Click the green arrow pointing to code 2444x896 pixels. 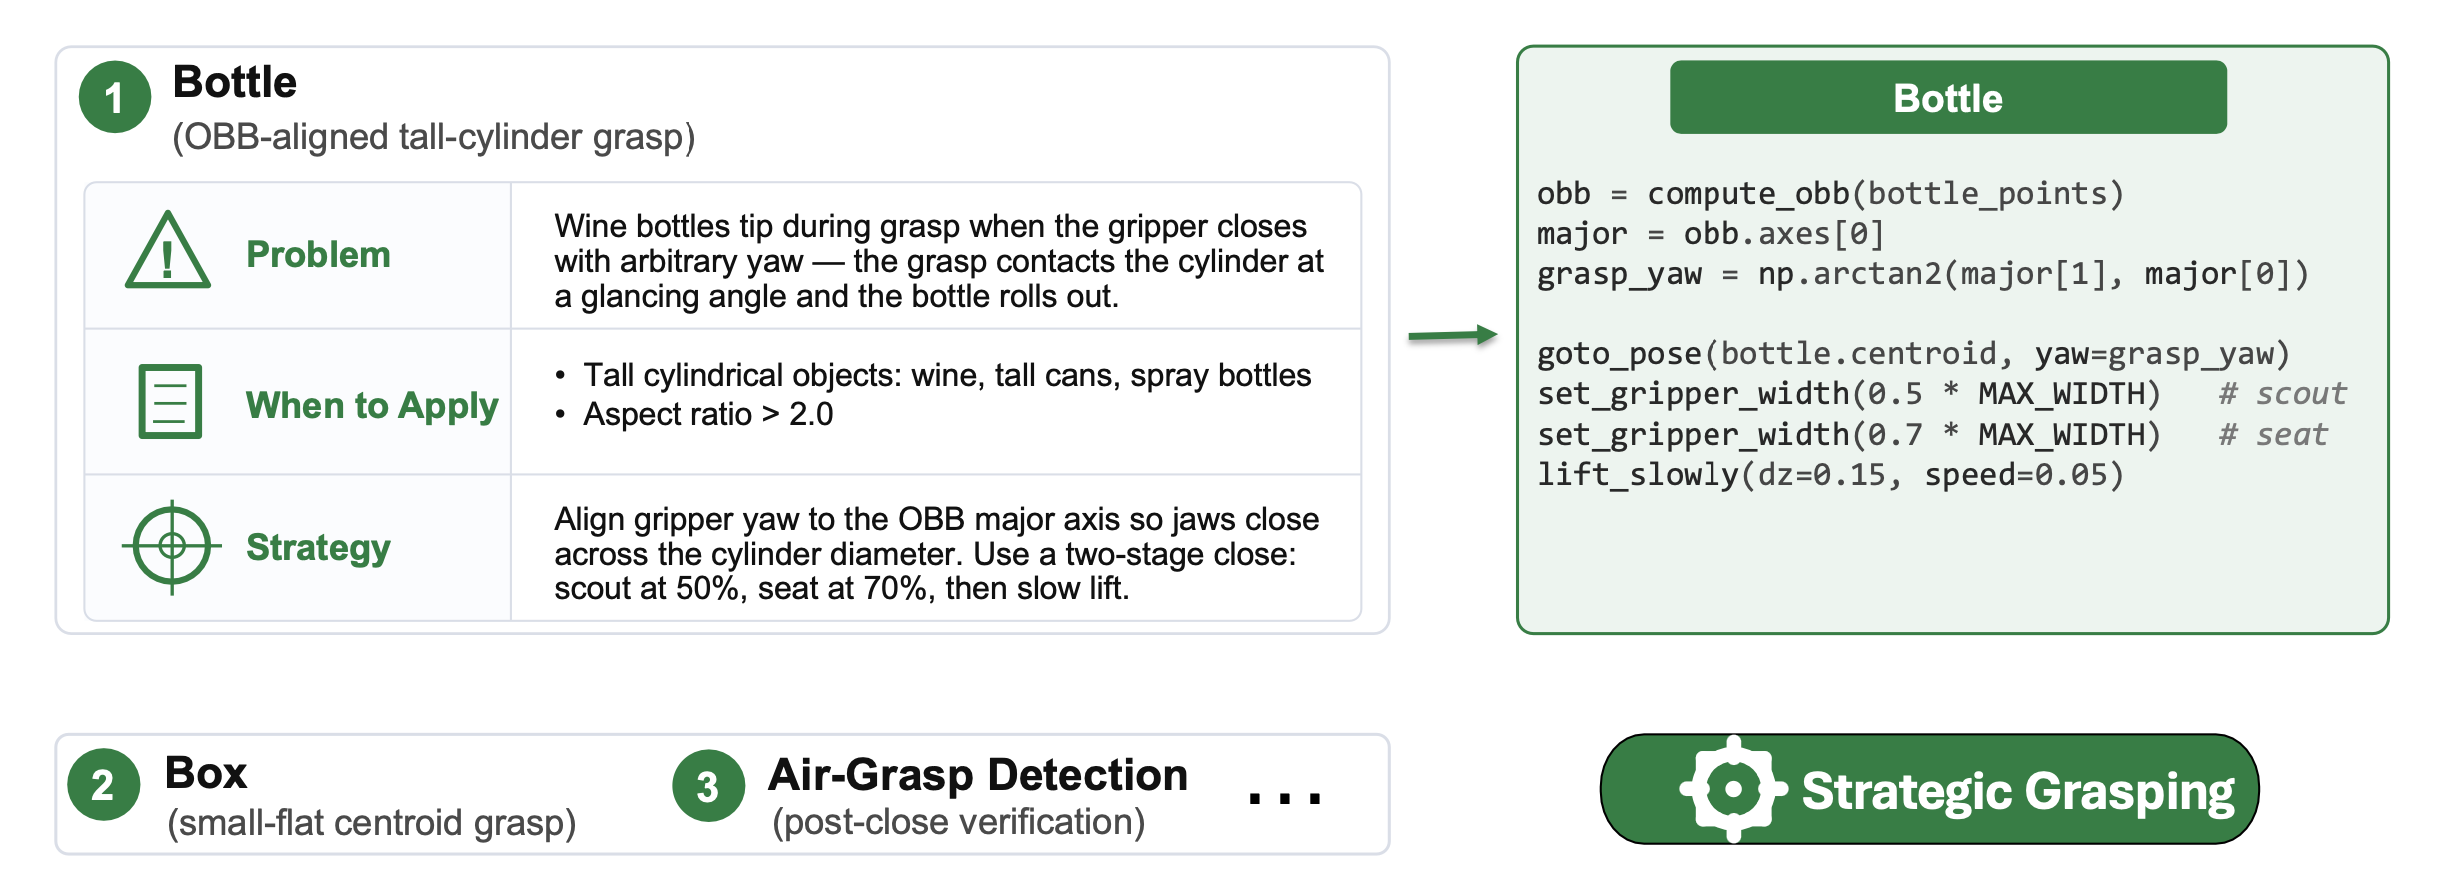tap(1452, 335)
